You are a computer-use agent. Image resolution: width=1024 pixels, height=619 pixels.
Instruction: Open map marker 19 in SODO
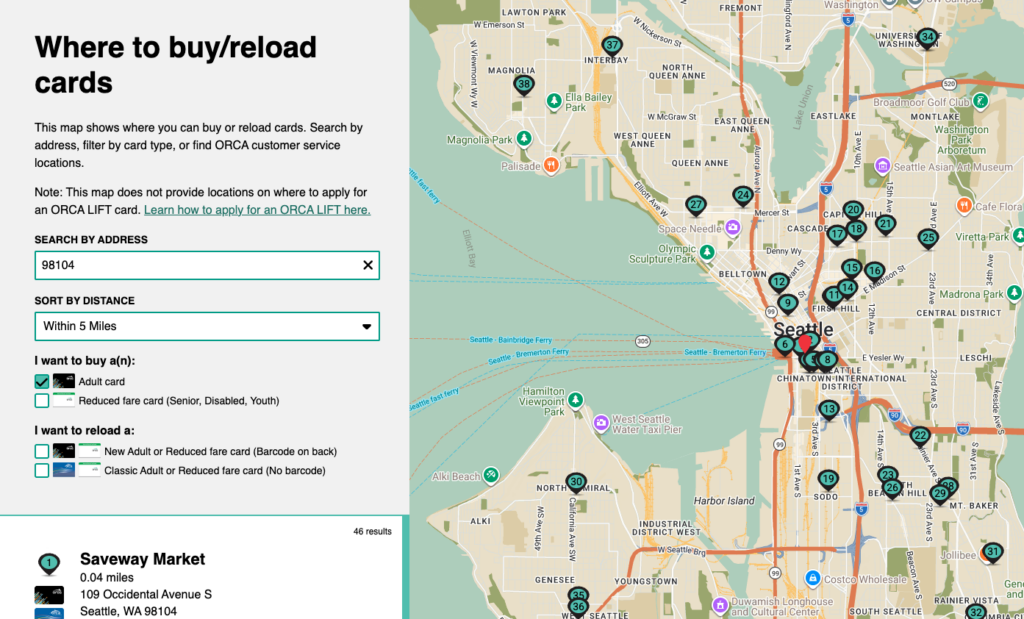click(x=827, y=480)
